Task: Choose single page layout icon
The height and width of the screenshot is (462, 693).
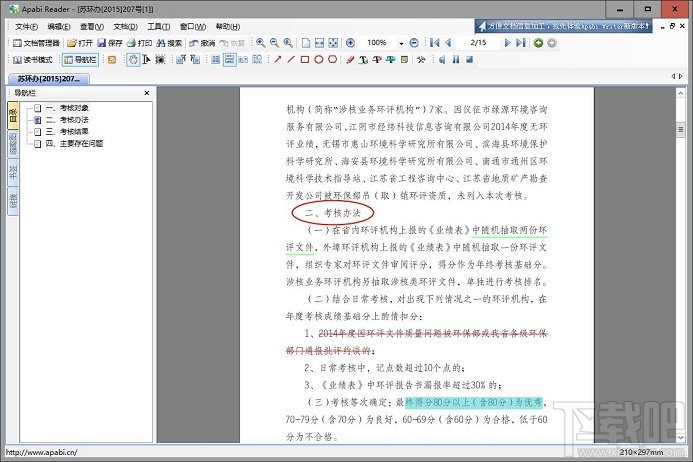Action: coord(215,59)
